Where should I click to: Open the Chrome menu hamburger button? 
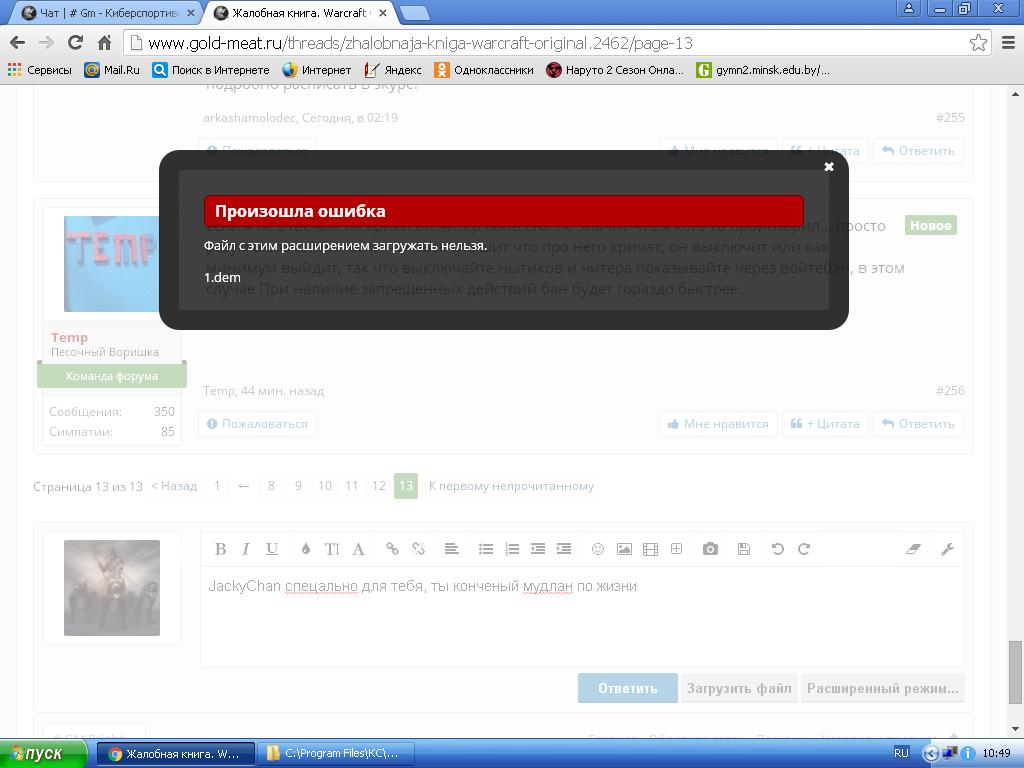click(x=1008, y=43)
